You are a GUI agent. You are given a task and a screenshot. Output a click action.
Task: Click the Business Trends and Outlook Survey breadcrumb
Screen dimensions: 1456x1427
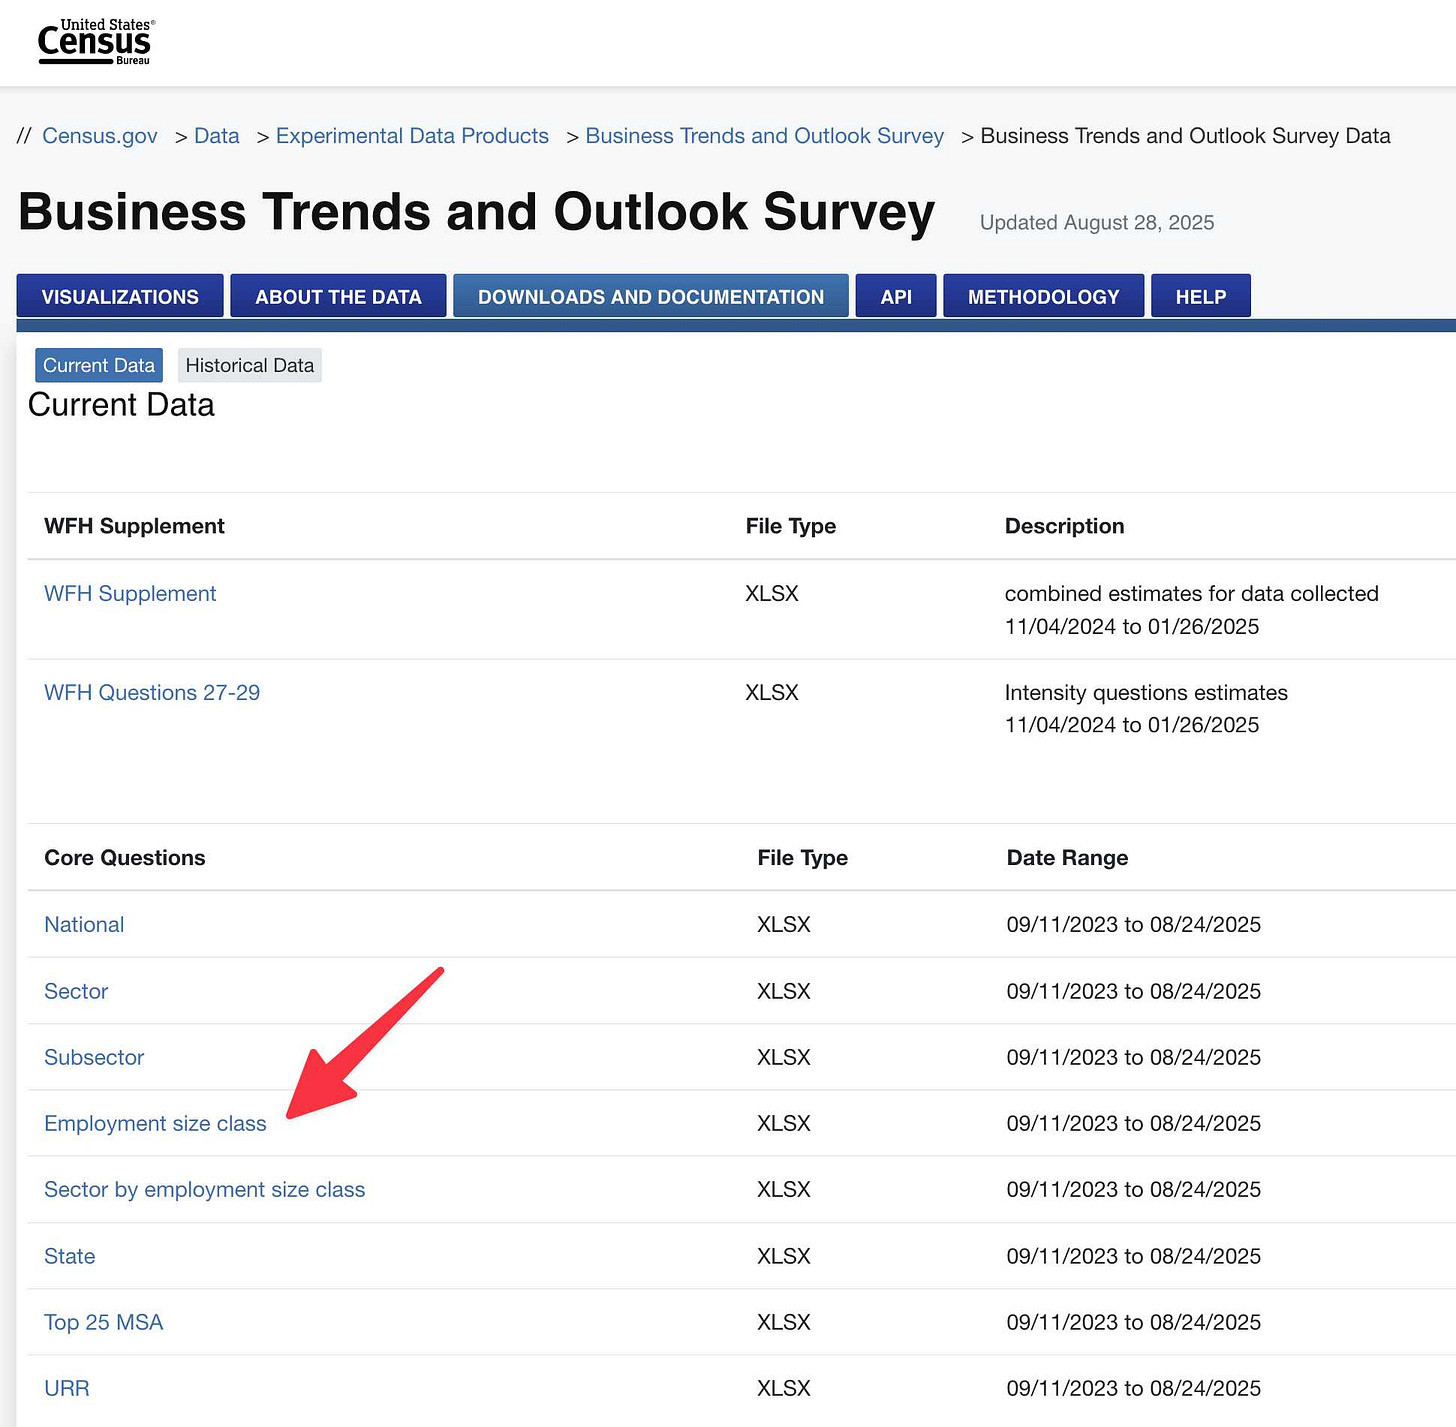tap(764, 136)
